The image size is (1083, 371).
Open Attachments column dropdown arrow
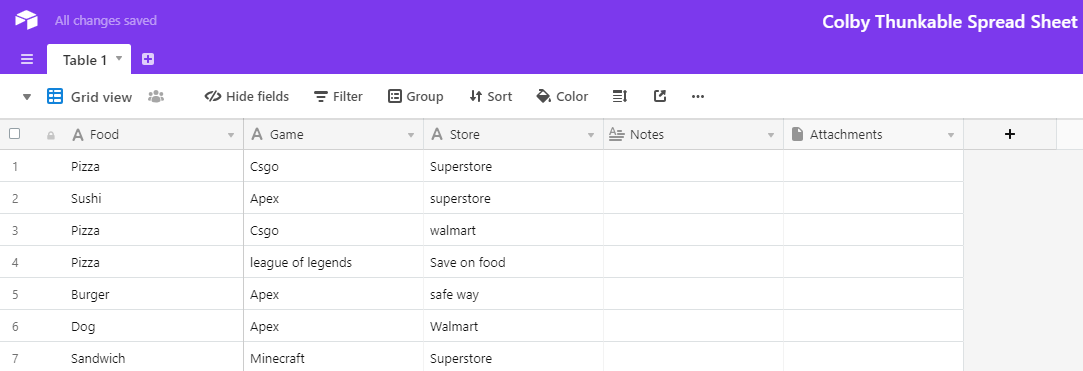coord(951,135)
